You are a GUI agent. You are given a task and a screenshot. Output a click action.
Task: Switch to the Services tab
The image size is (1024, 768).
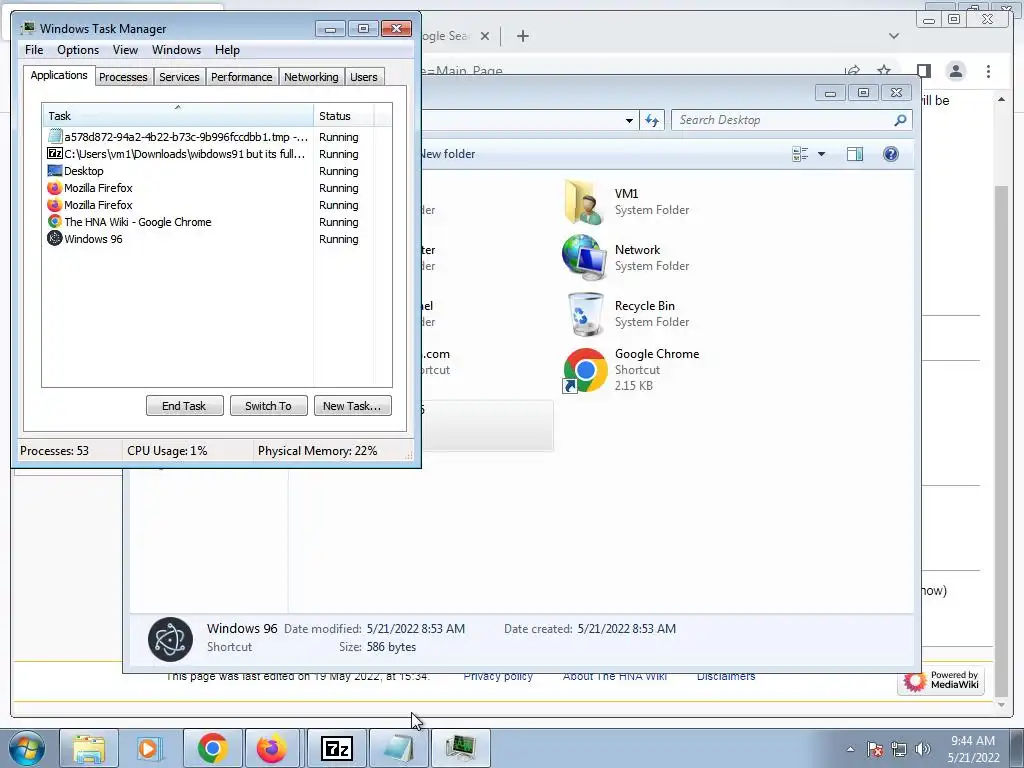coord(180,77)
